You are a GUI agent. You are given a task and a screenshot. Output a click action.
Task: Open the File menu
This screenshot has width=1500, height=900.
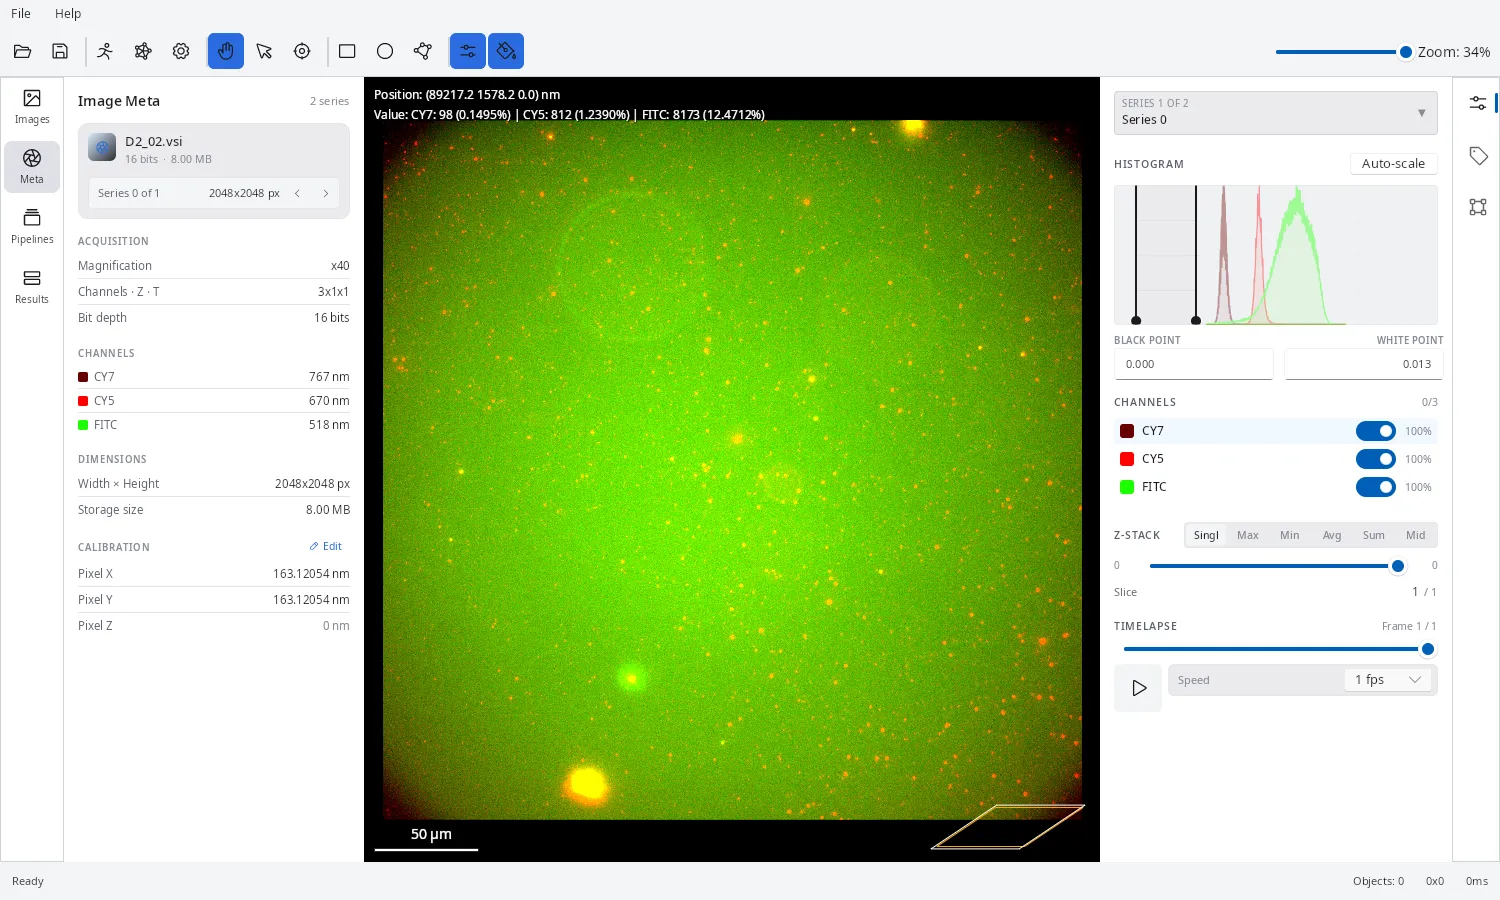click(x=21, y=13)
